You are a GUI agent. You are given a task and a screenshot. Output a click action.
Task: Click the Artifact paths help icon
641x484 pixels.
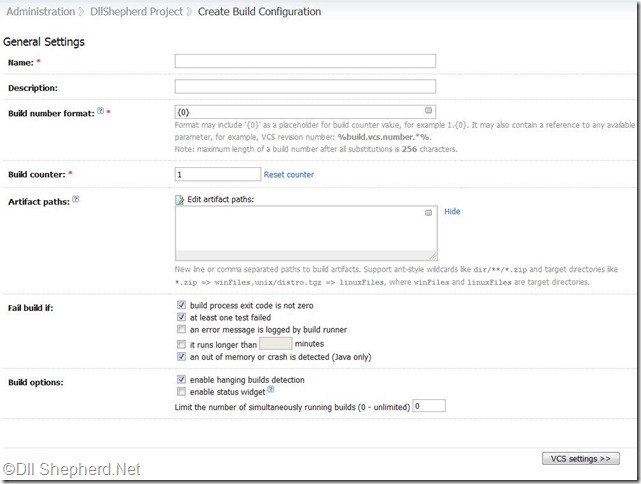click(x=76, y=199)
